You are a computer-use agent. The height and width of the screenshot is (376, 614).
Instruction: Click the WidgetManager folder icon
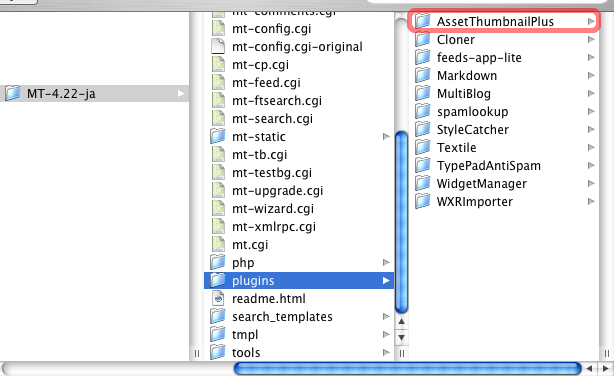tap(423, 183)
